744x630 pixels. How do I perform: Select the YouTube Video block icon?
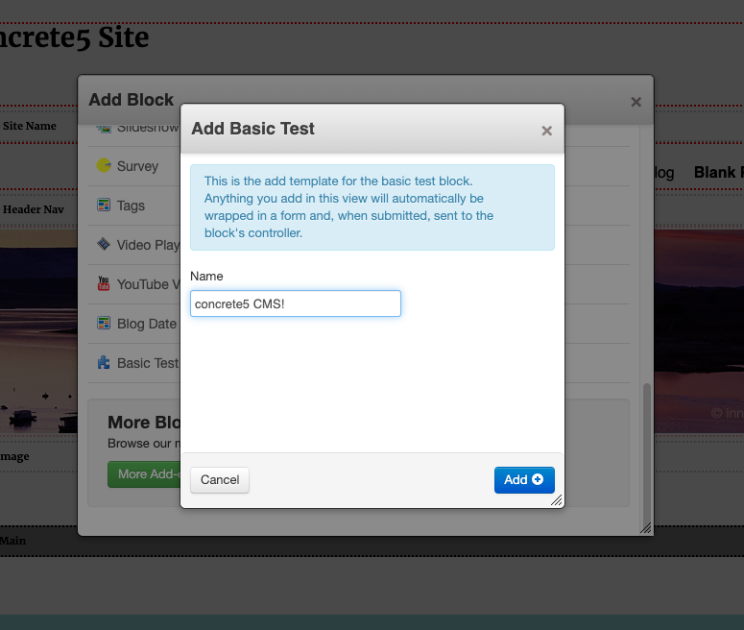[103, 284]
